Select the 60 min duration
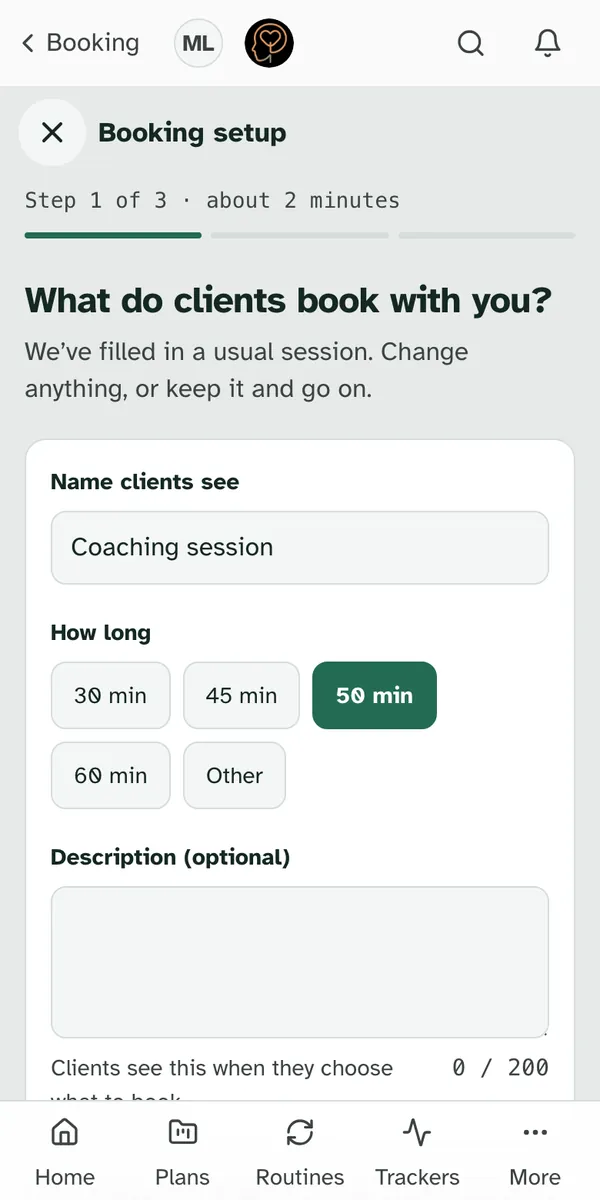Screen dimensions: 600x1200 tap(111, 775)
